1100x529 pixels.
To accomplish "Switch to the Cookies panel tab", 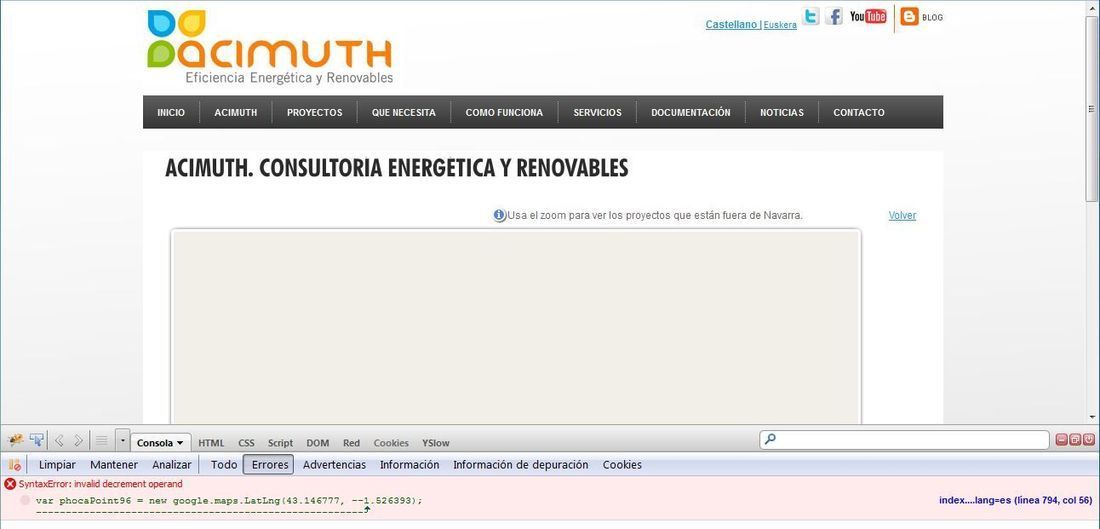I will (x=391, y=443).
